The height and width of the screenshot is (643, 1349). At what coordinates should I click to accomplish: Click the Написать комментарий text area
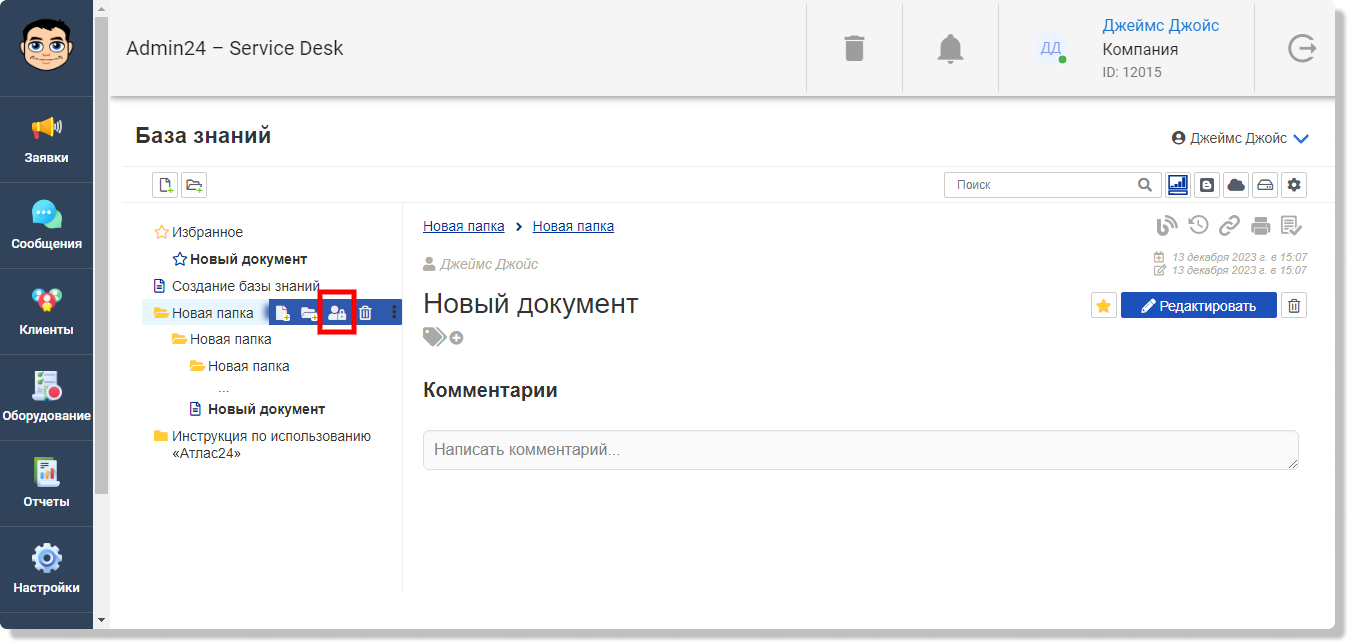click(x=861, y=450)
